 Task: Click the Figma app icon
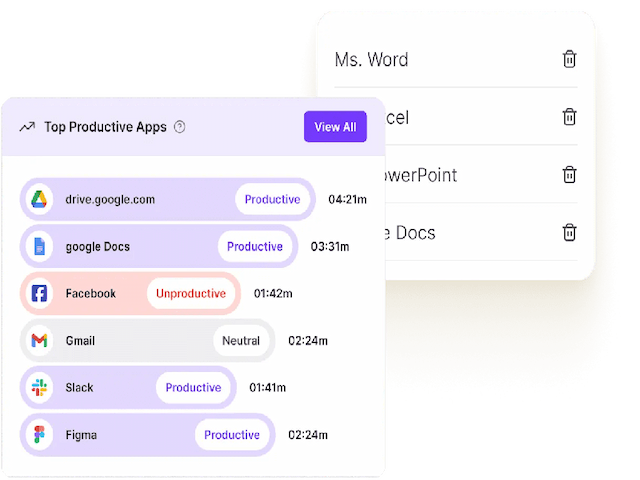point(40,435)
